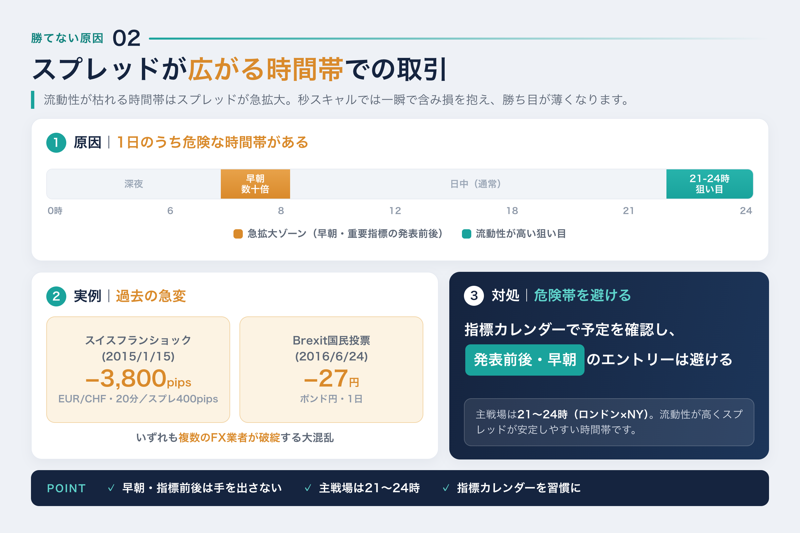Click the orange legend swatch for 急拡大ゾーン

238,234
